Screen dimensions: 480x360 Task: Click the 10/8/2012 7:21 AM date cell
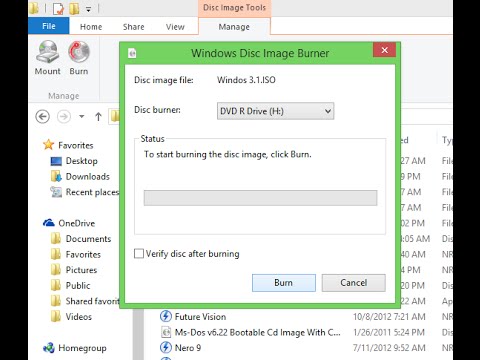click(389, 316)
